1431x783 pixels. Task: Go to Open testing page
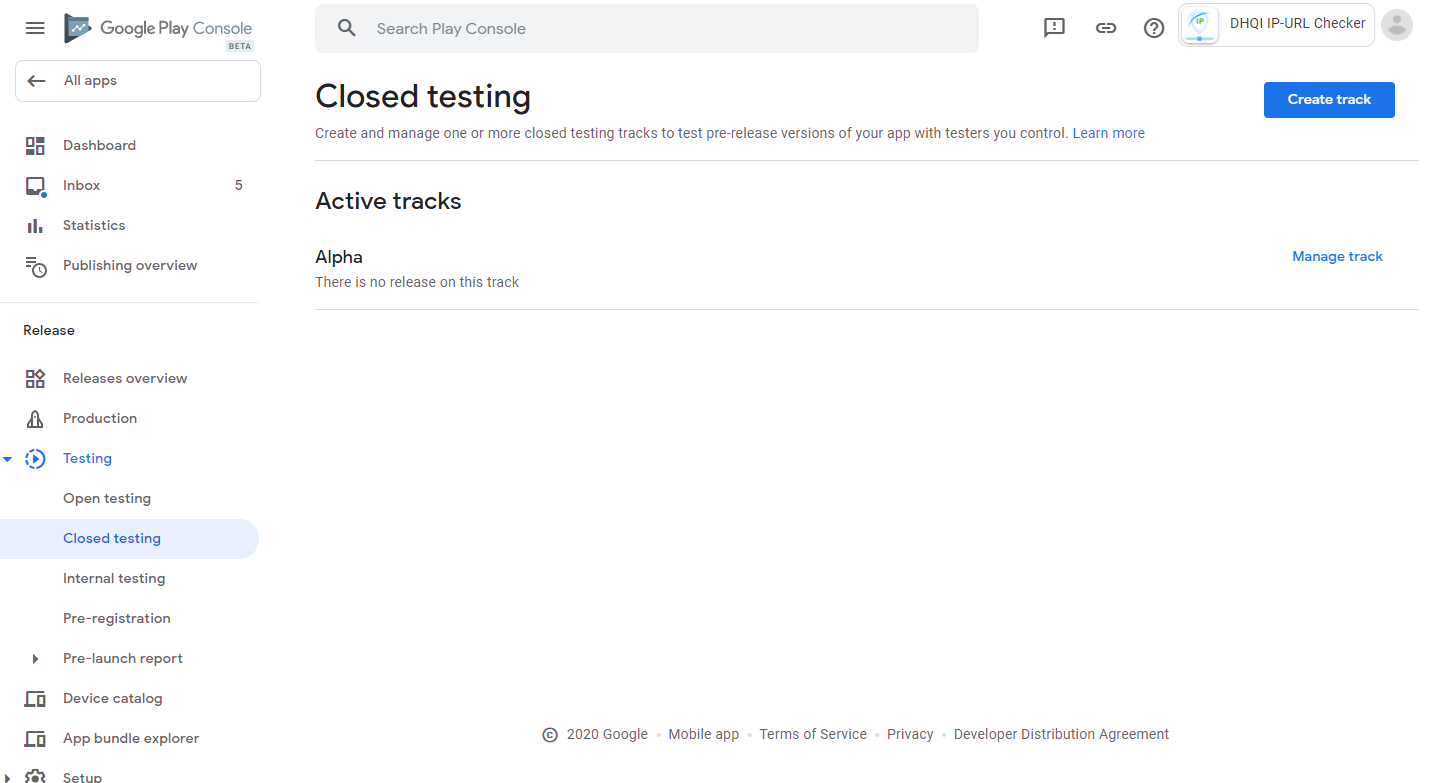coord(107,499)
